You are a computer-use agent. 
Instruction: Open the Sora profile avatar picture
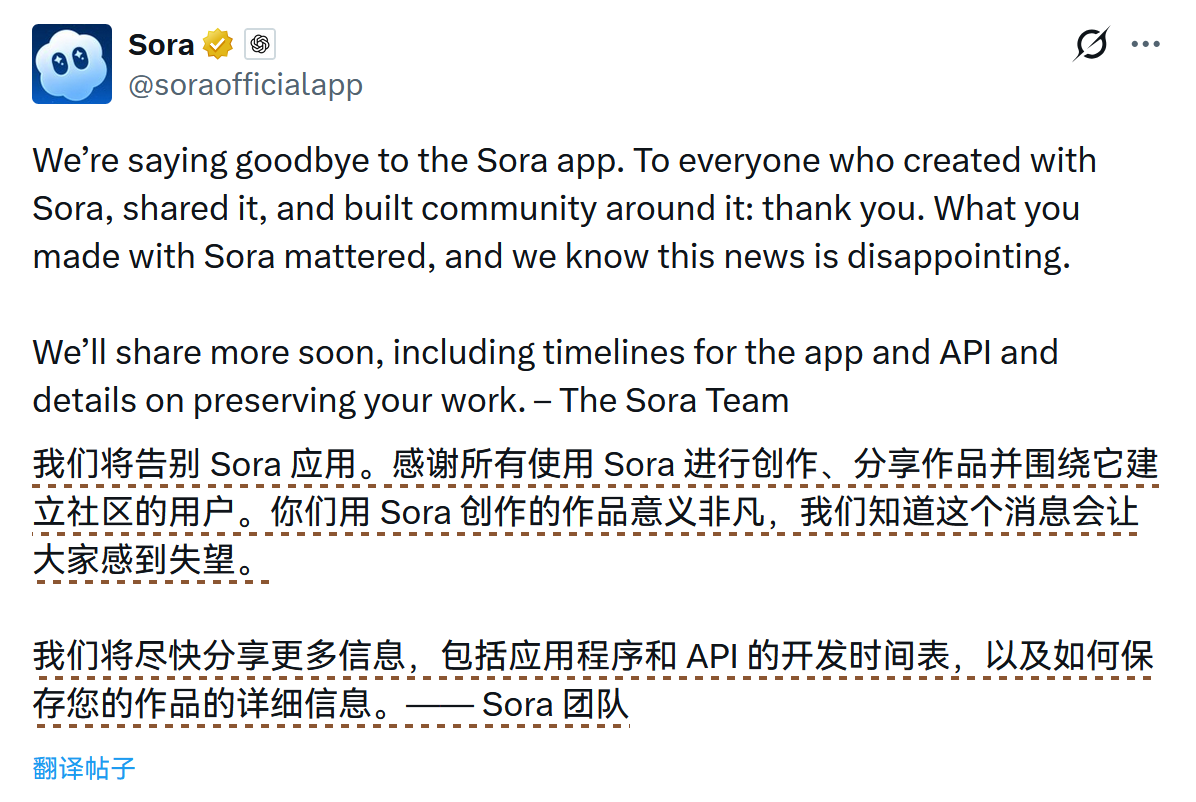(72, 64)
